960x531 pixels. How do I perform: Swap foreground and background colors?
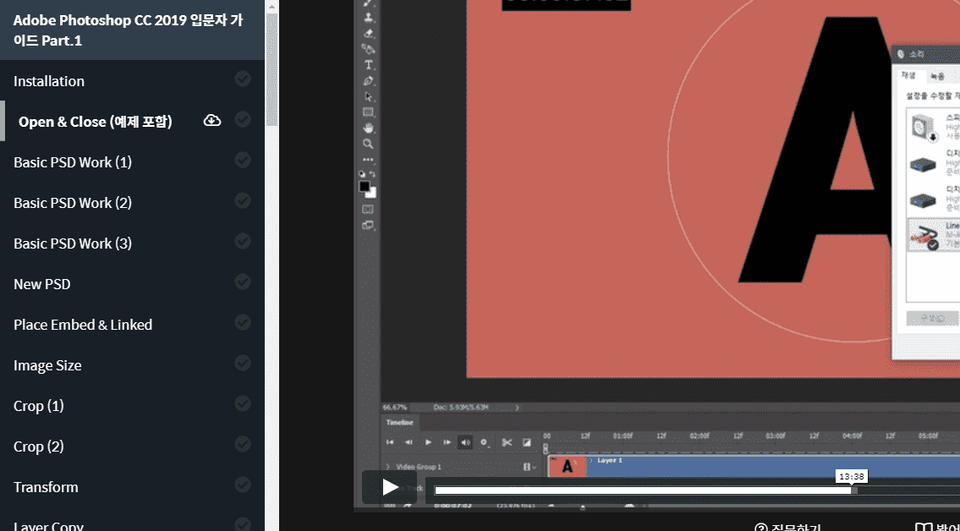pyautogui.click(x=373, y=174)
